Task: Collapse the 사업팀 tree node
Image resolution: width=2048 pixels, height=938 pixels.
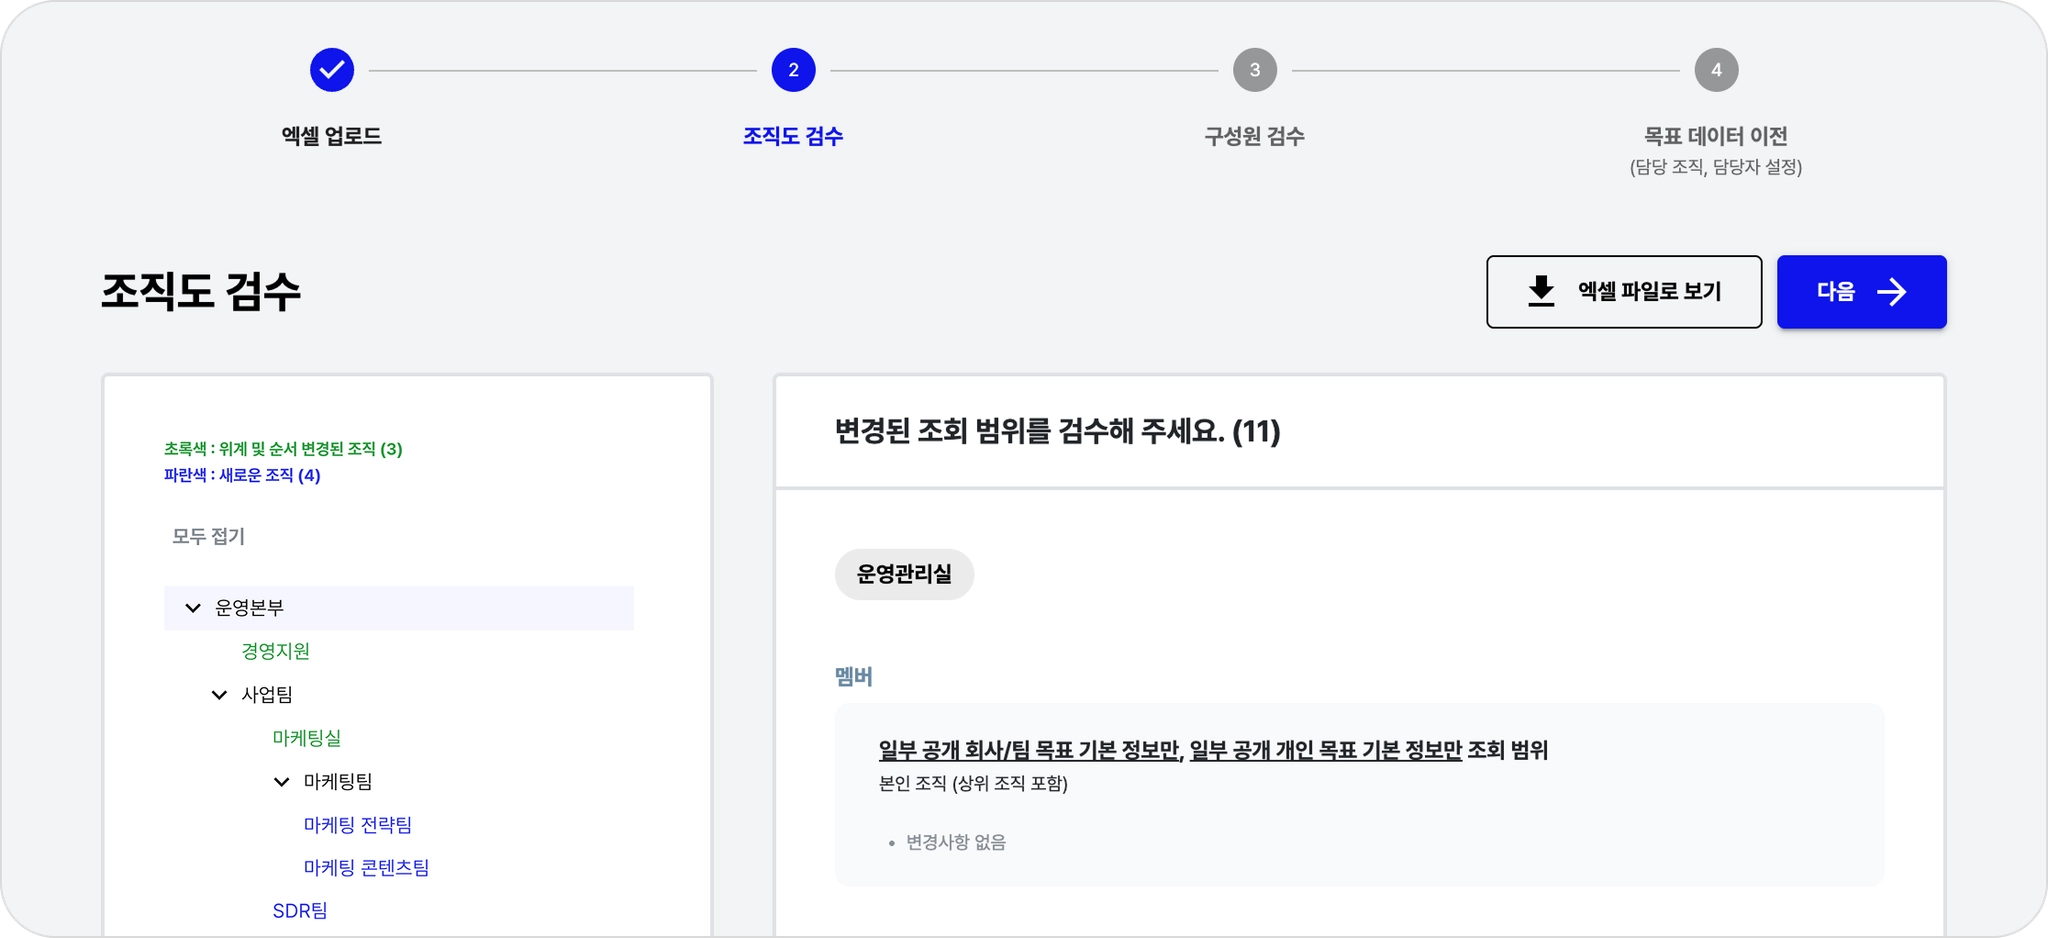Action: click(219, 695)
